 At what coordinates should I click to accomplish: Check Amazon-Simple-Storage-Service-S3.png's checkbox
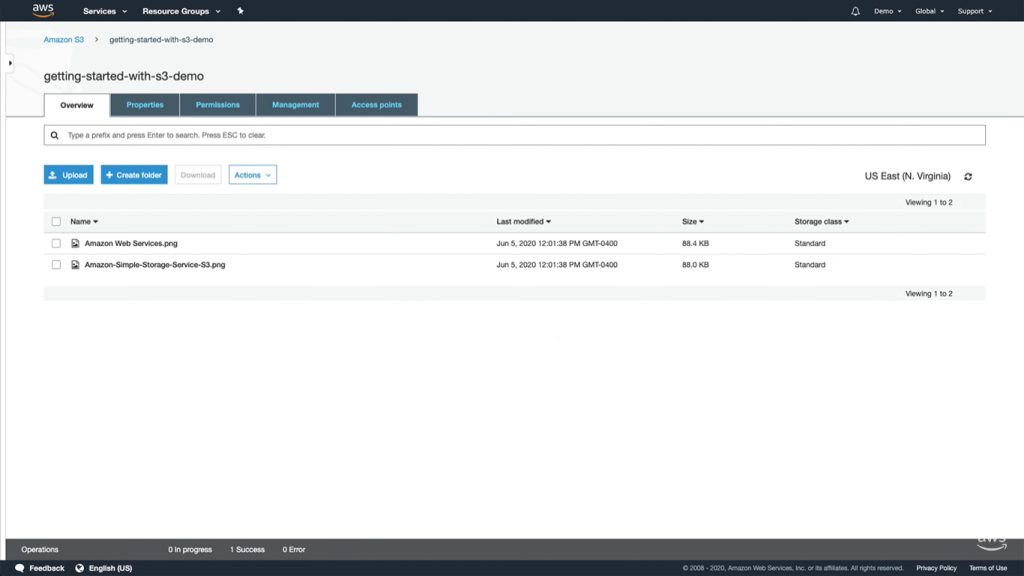[x=54, y=264]
